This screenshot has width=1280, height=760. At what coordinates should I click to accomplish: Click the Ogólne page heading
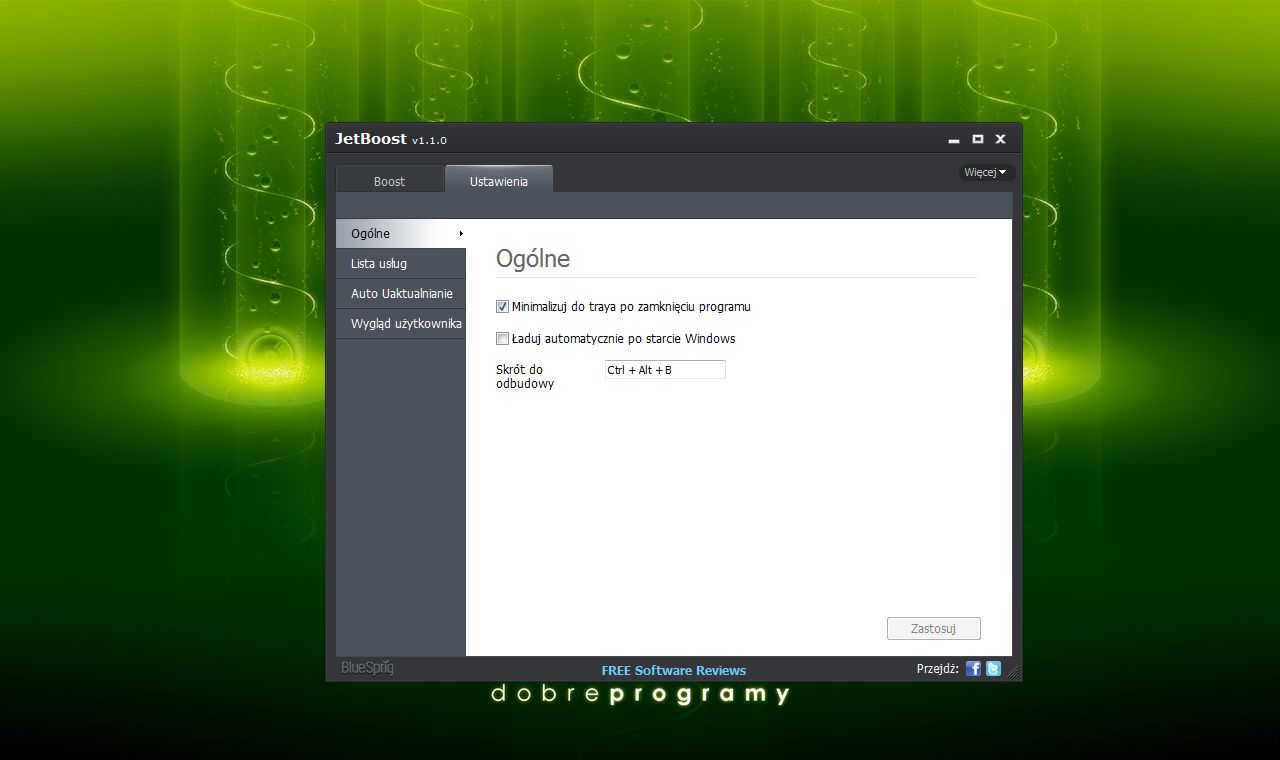pos(533,259)
